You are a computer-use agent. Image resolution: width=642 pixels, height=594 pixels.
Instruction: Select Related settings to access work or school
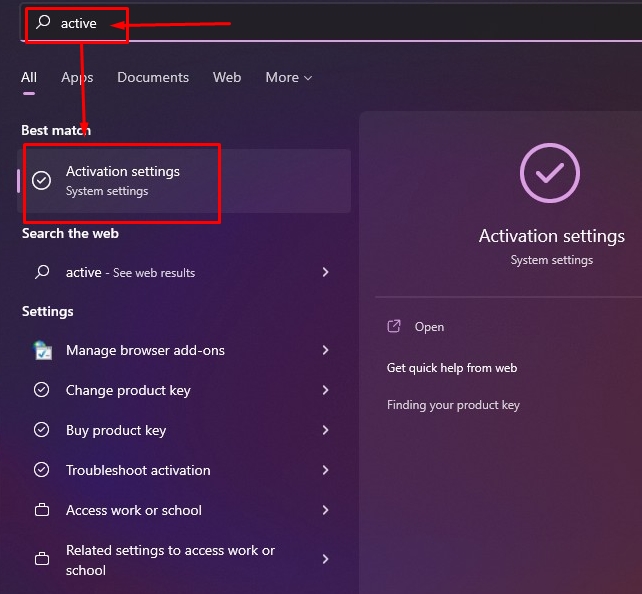point(183,560)
